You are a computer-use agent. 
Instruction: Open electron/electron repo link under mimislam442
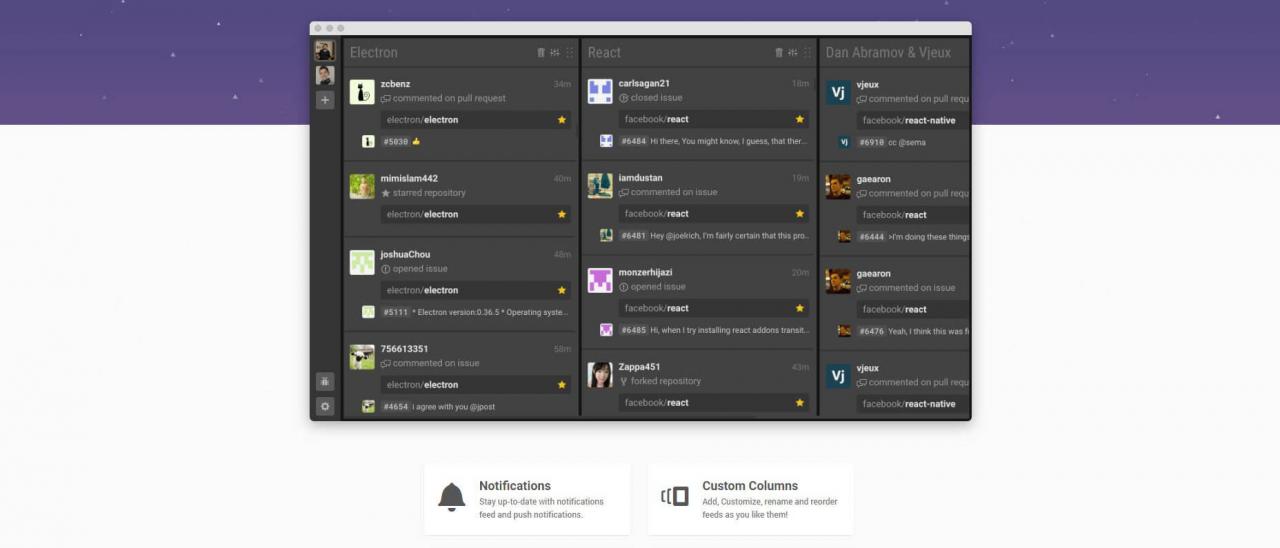(423, 214)
